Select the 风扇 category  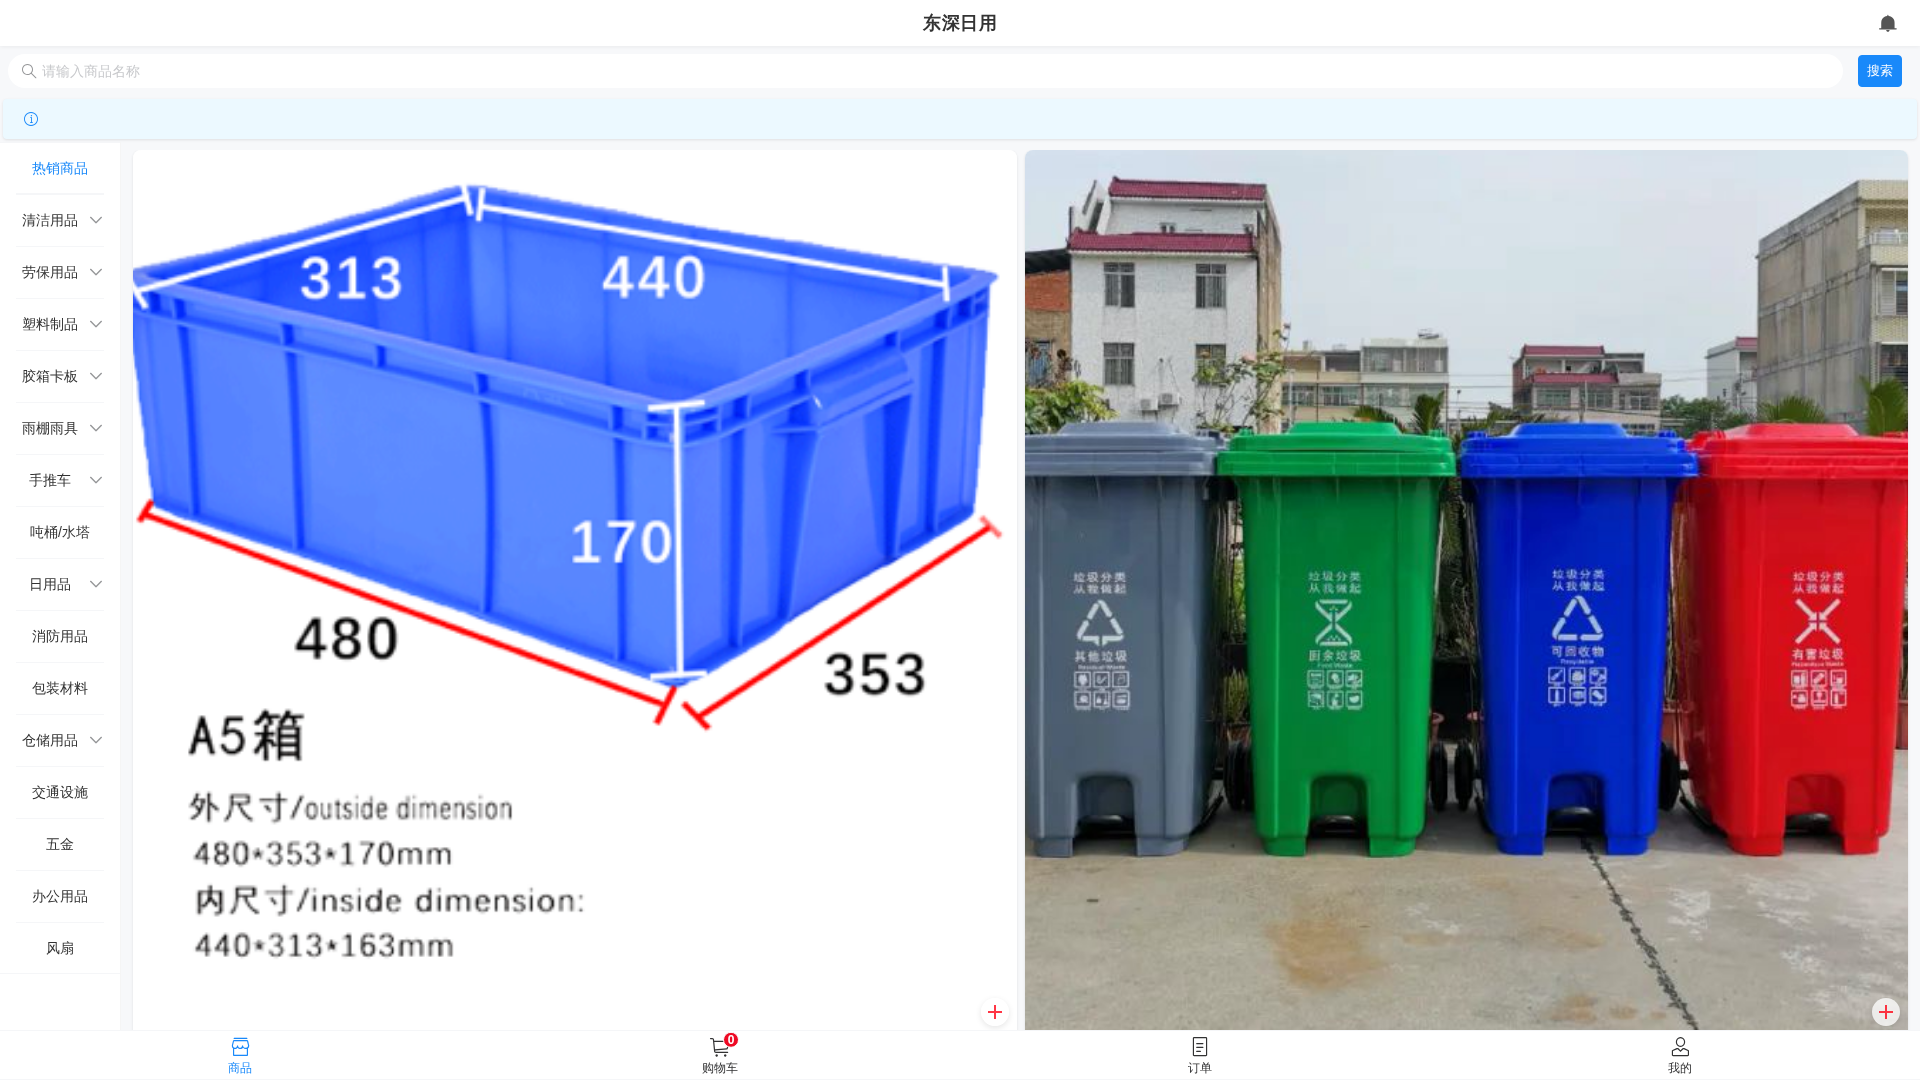point(60,948)
